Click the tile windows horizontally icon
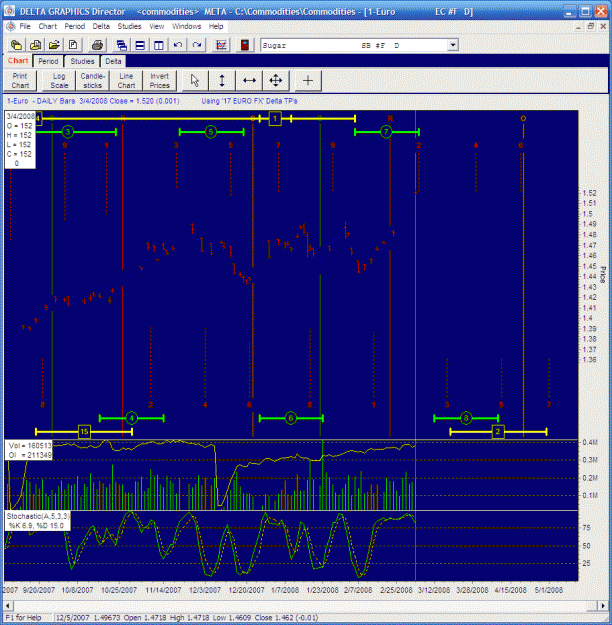The height and width of the screenshot is (625, 612). [x=140, y=45]
